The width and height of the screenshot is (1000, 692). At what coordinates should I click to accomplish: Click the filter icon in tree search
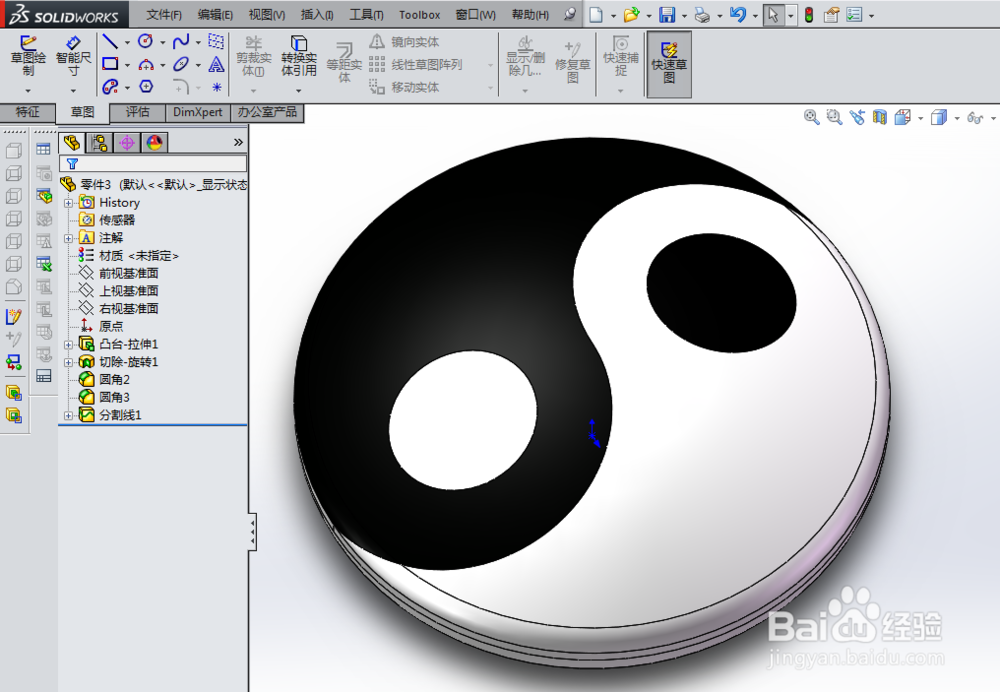[x=72, y=164]
